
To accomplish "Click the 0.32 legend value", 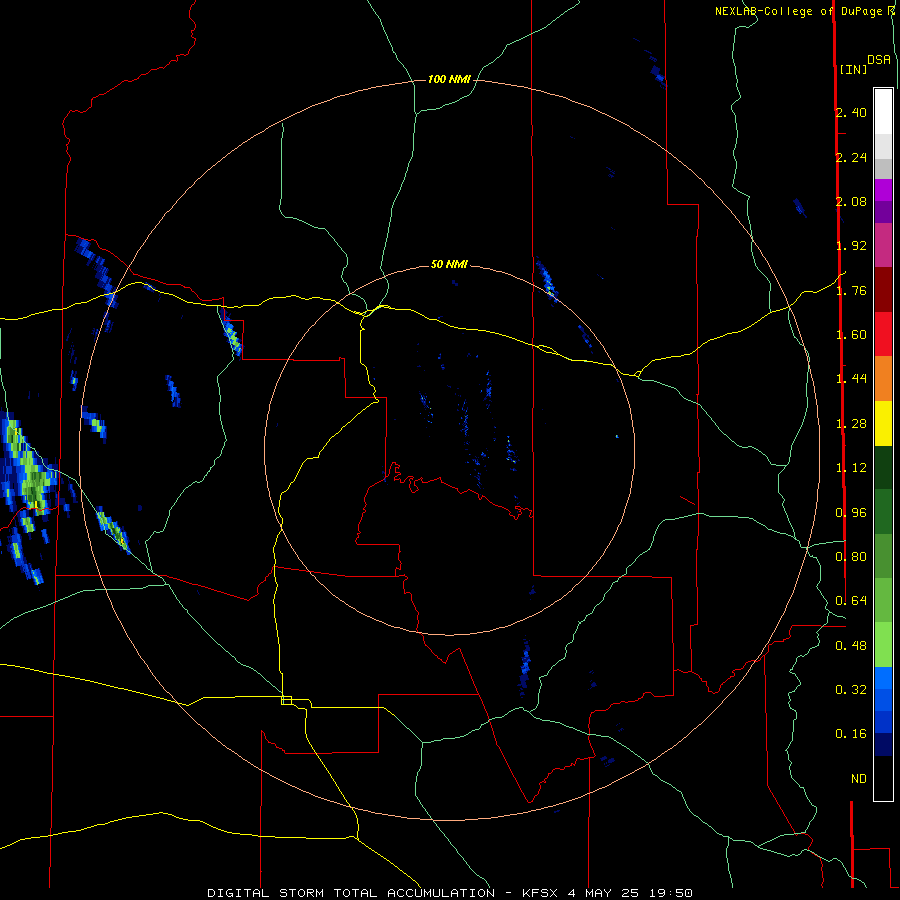I will pos(851,690).
